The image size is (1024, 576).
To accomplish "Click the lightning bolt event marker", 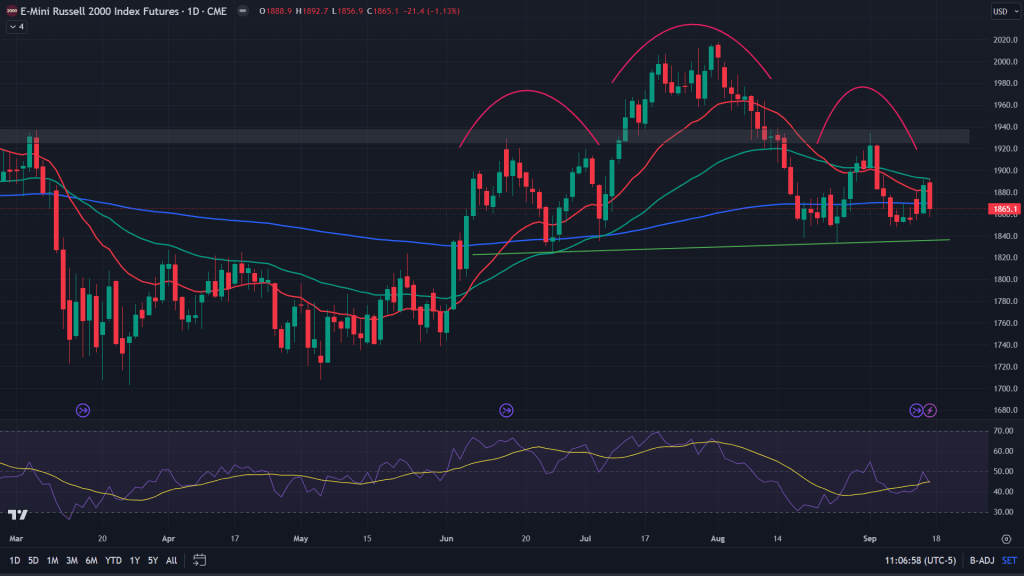I will pos(930,410).
